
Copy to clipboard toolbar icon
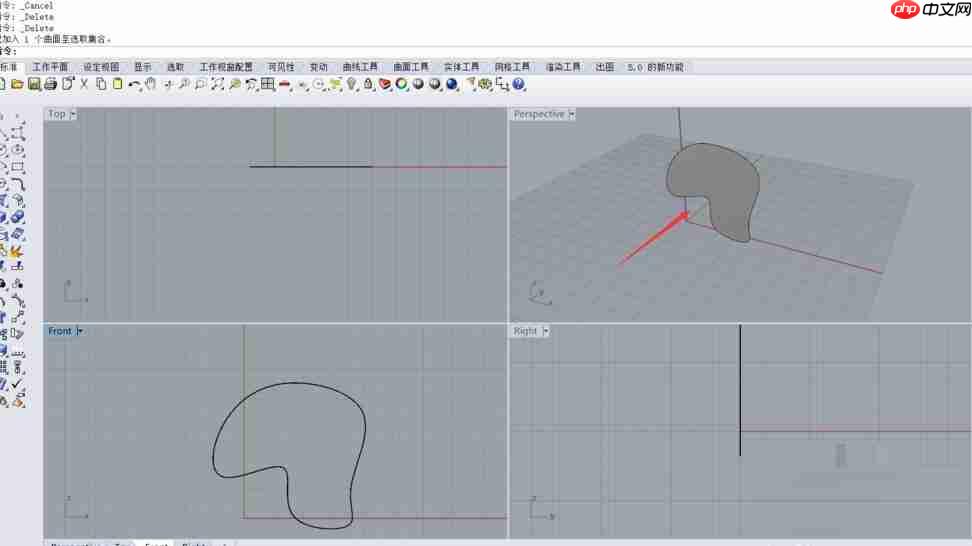click(100, 84)
